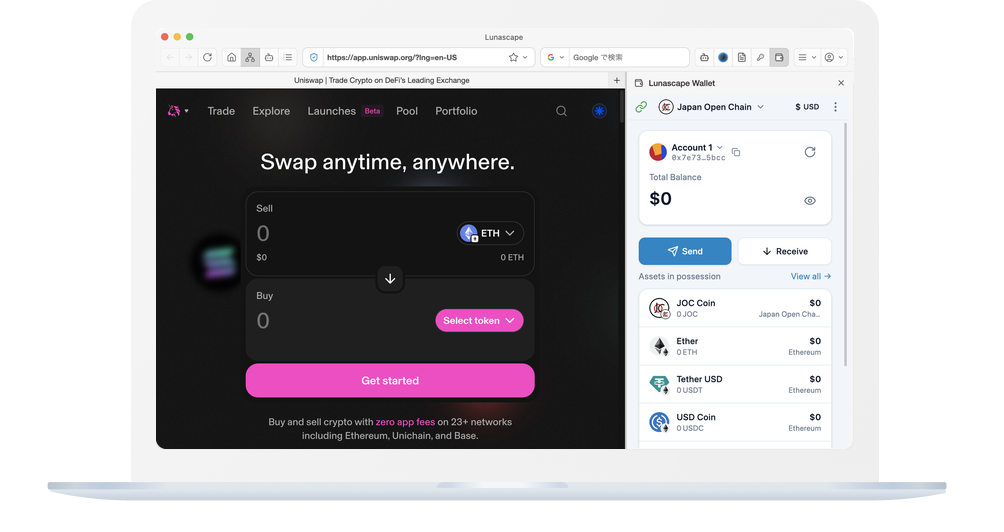Screen dimensions: 1004x532
Task: Click the Receive button
Action: (x=785, y=252)
